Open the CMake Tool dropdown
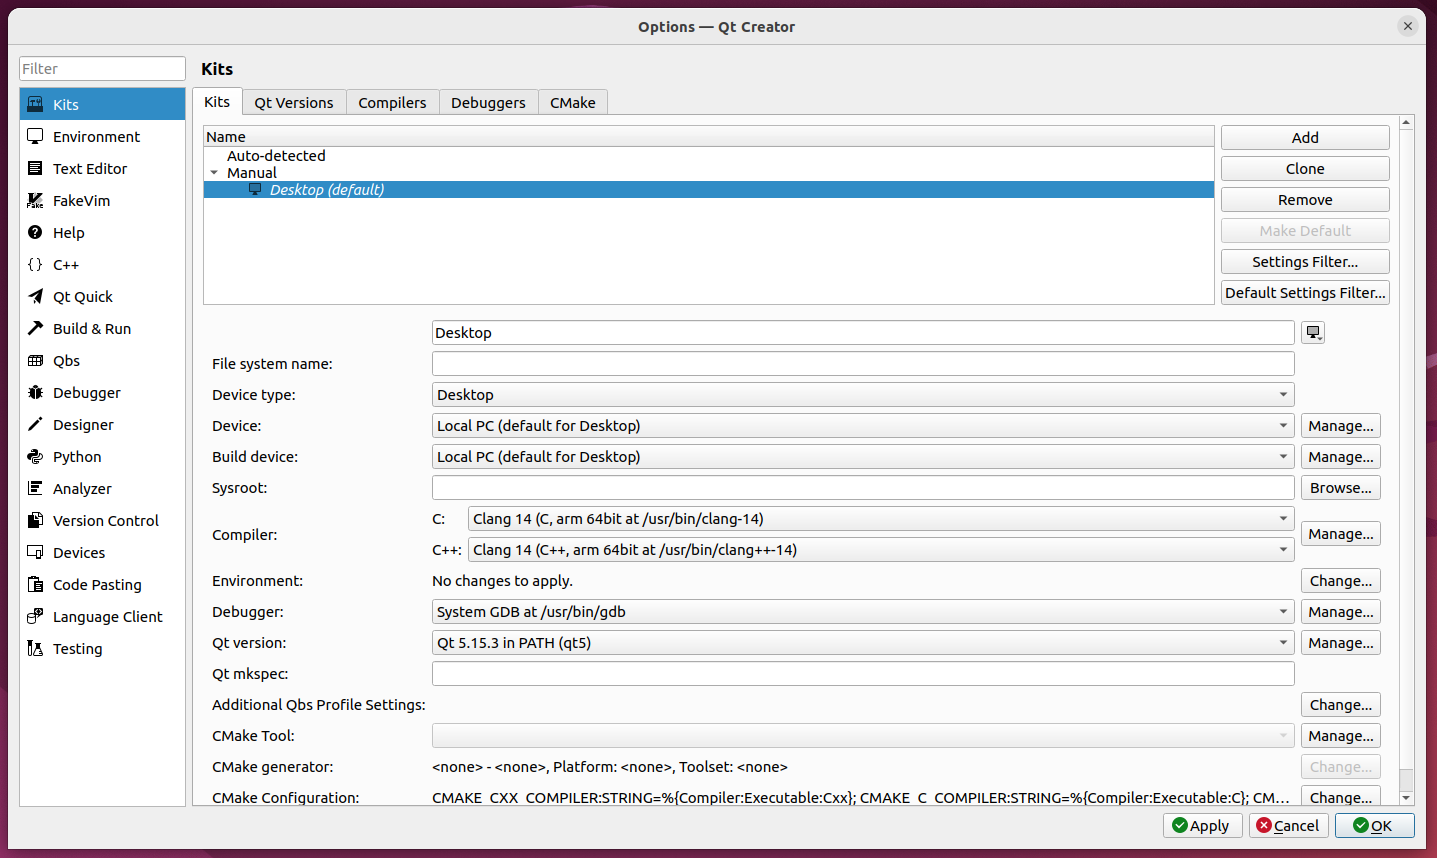 (x=863, y=736)
